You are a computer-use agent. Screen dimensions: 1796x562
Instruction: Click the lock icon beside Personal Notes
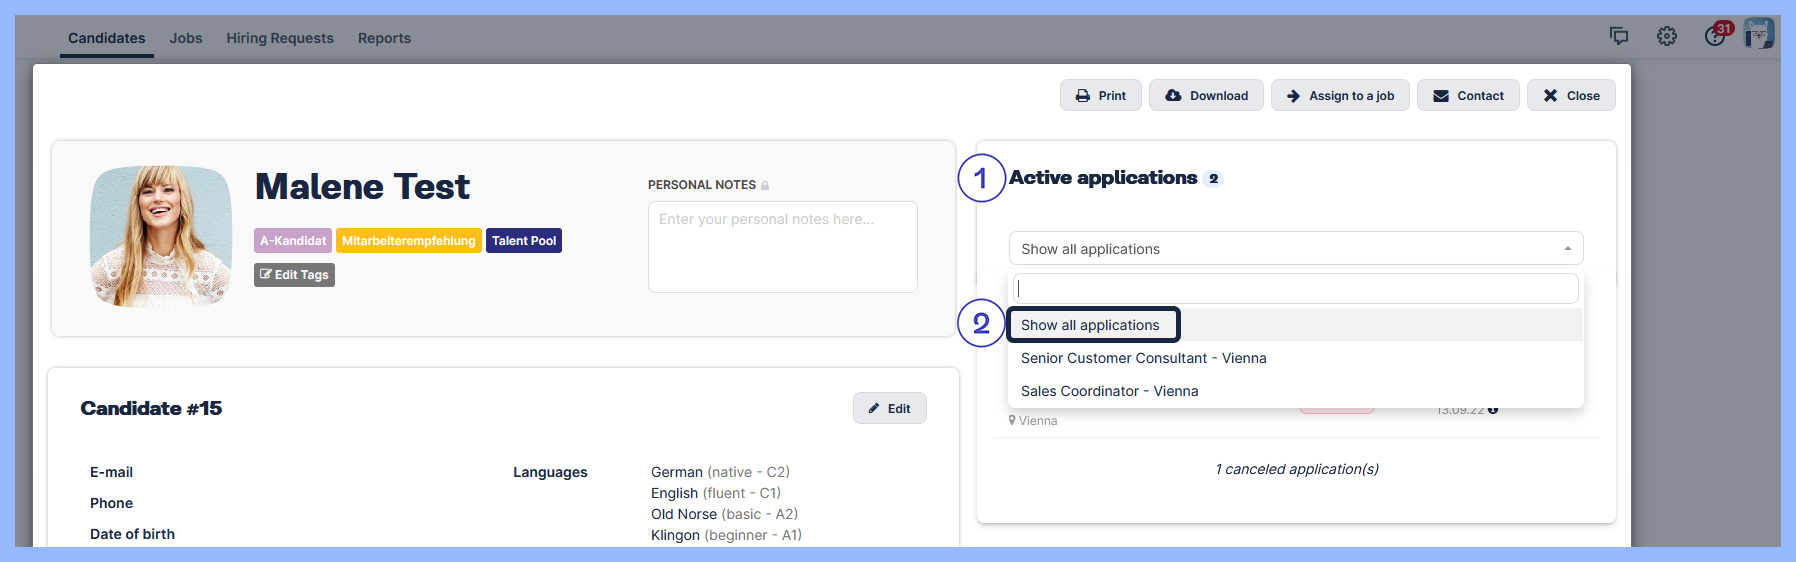click(765, 185)
